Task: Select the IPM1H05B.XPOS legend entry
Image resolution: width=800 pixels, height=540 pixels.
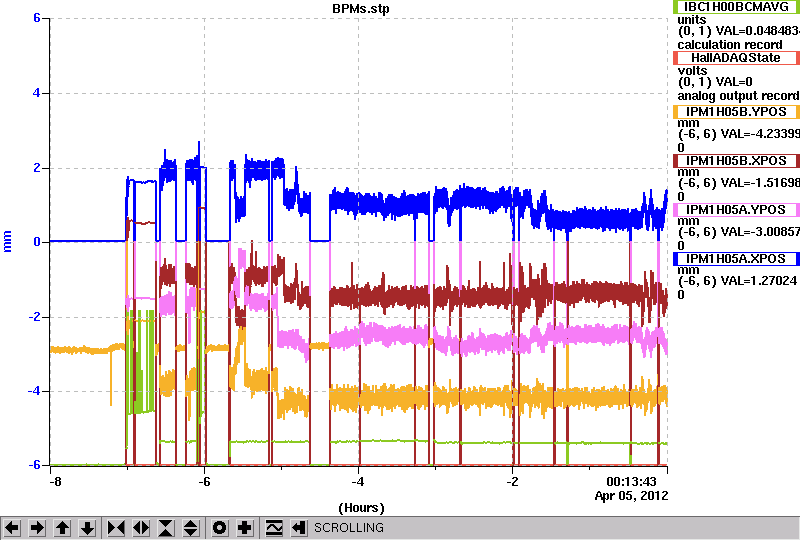Action: (736, 161)
